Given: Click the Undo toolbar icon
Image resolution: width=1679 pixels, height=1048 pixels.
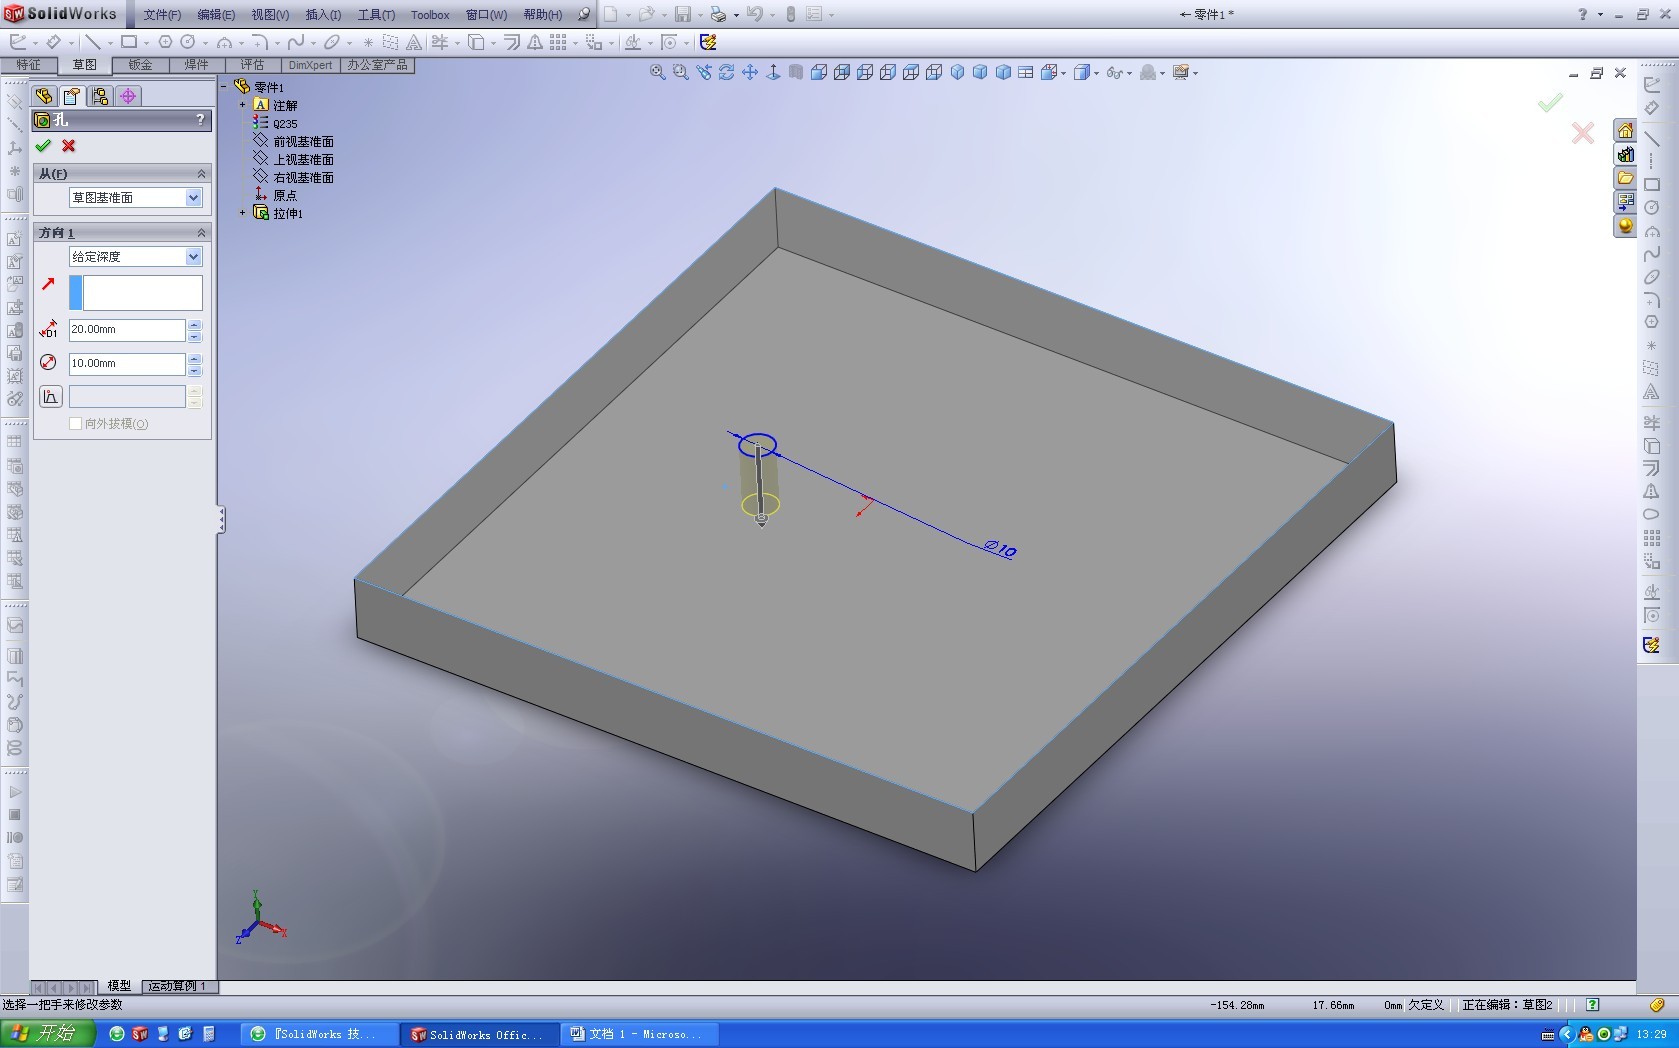Looking at the screenshot, I should (755, 14).
